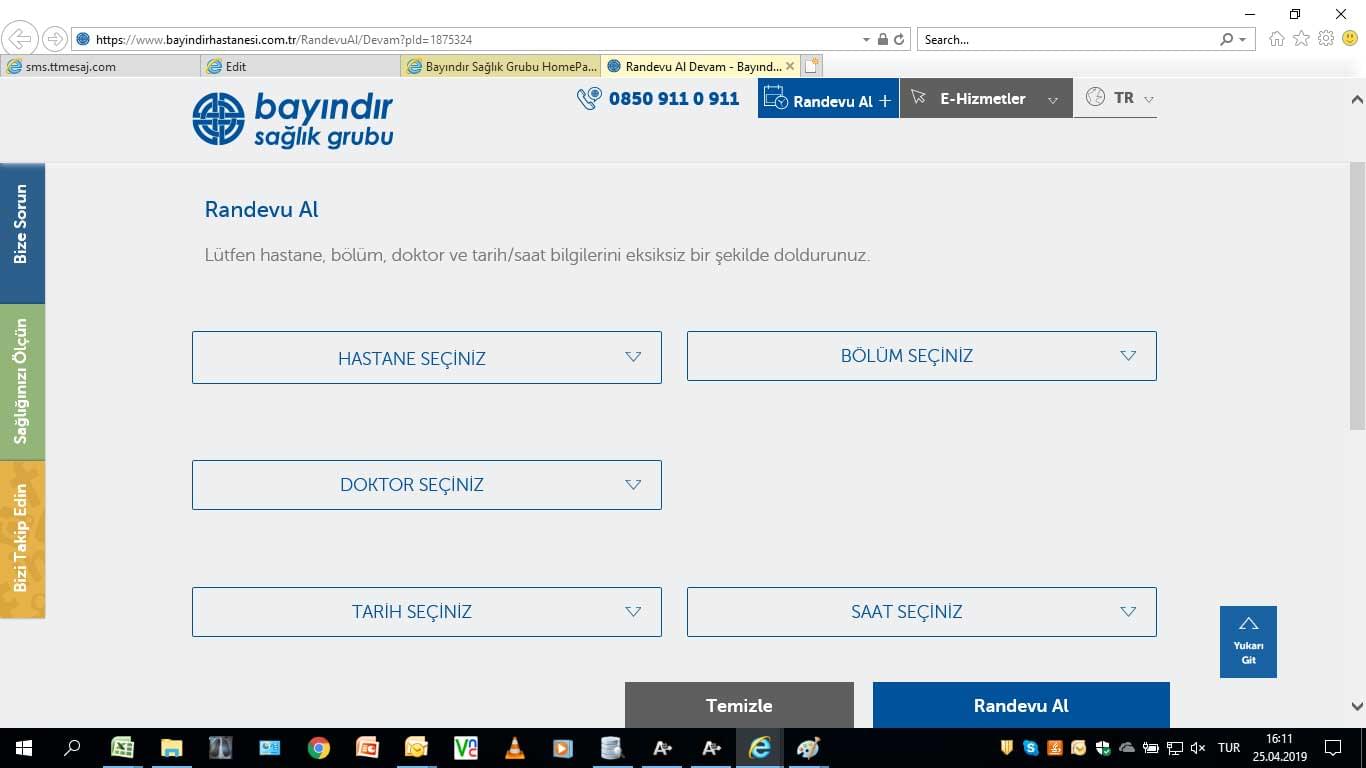Click the blue Randevu Al submit button
This screenshot has height=768, width=1366.
(x=1021, y=705)
